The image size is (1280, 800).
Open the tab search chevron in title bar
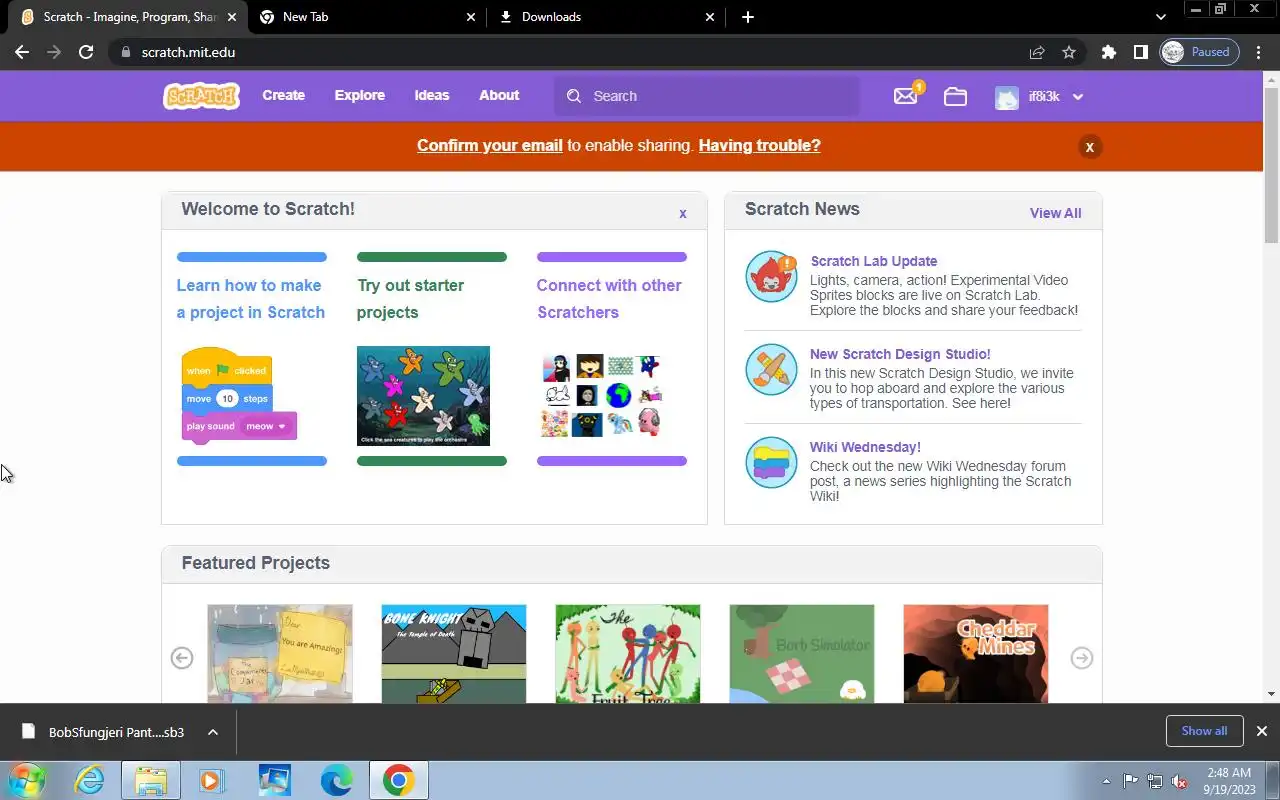click(x=1160, y=17)
